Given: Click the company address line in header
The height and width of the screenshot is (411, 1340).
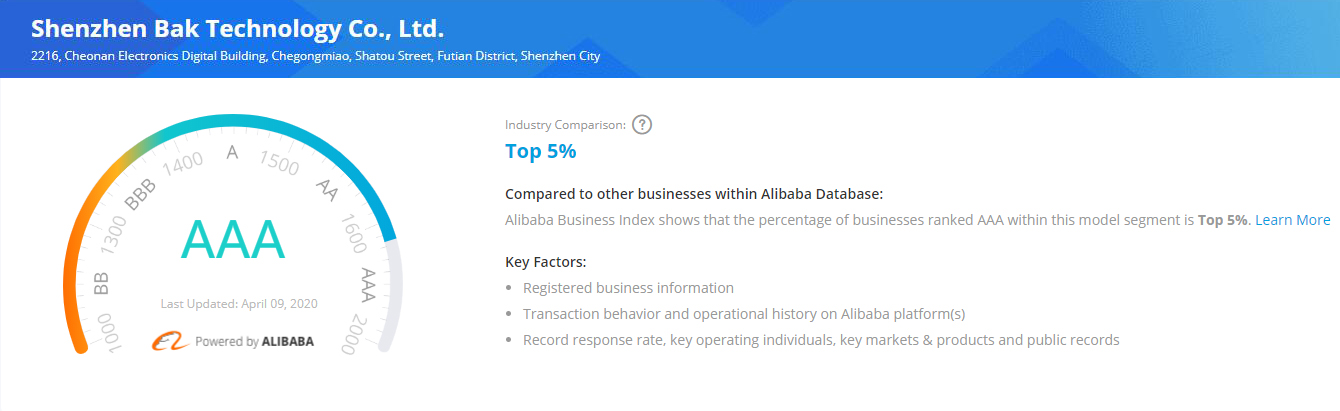Looking at the screenshot, I should pyautogui.click(x=315, y=56).
